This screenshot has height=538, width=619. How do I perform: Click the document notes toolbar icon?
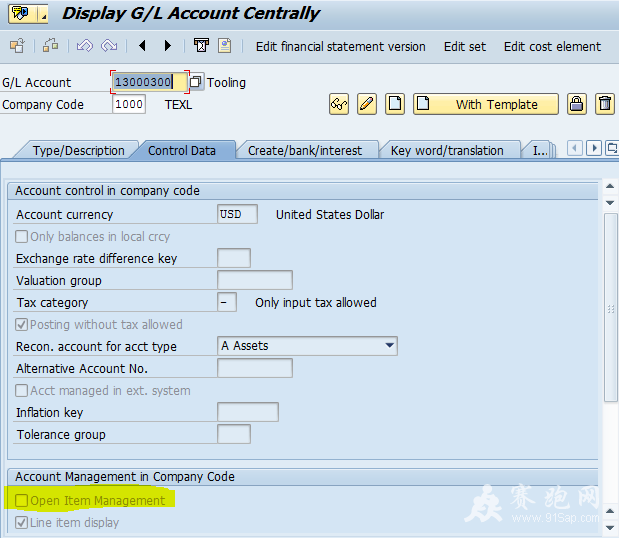225,46
